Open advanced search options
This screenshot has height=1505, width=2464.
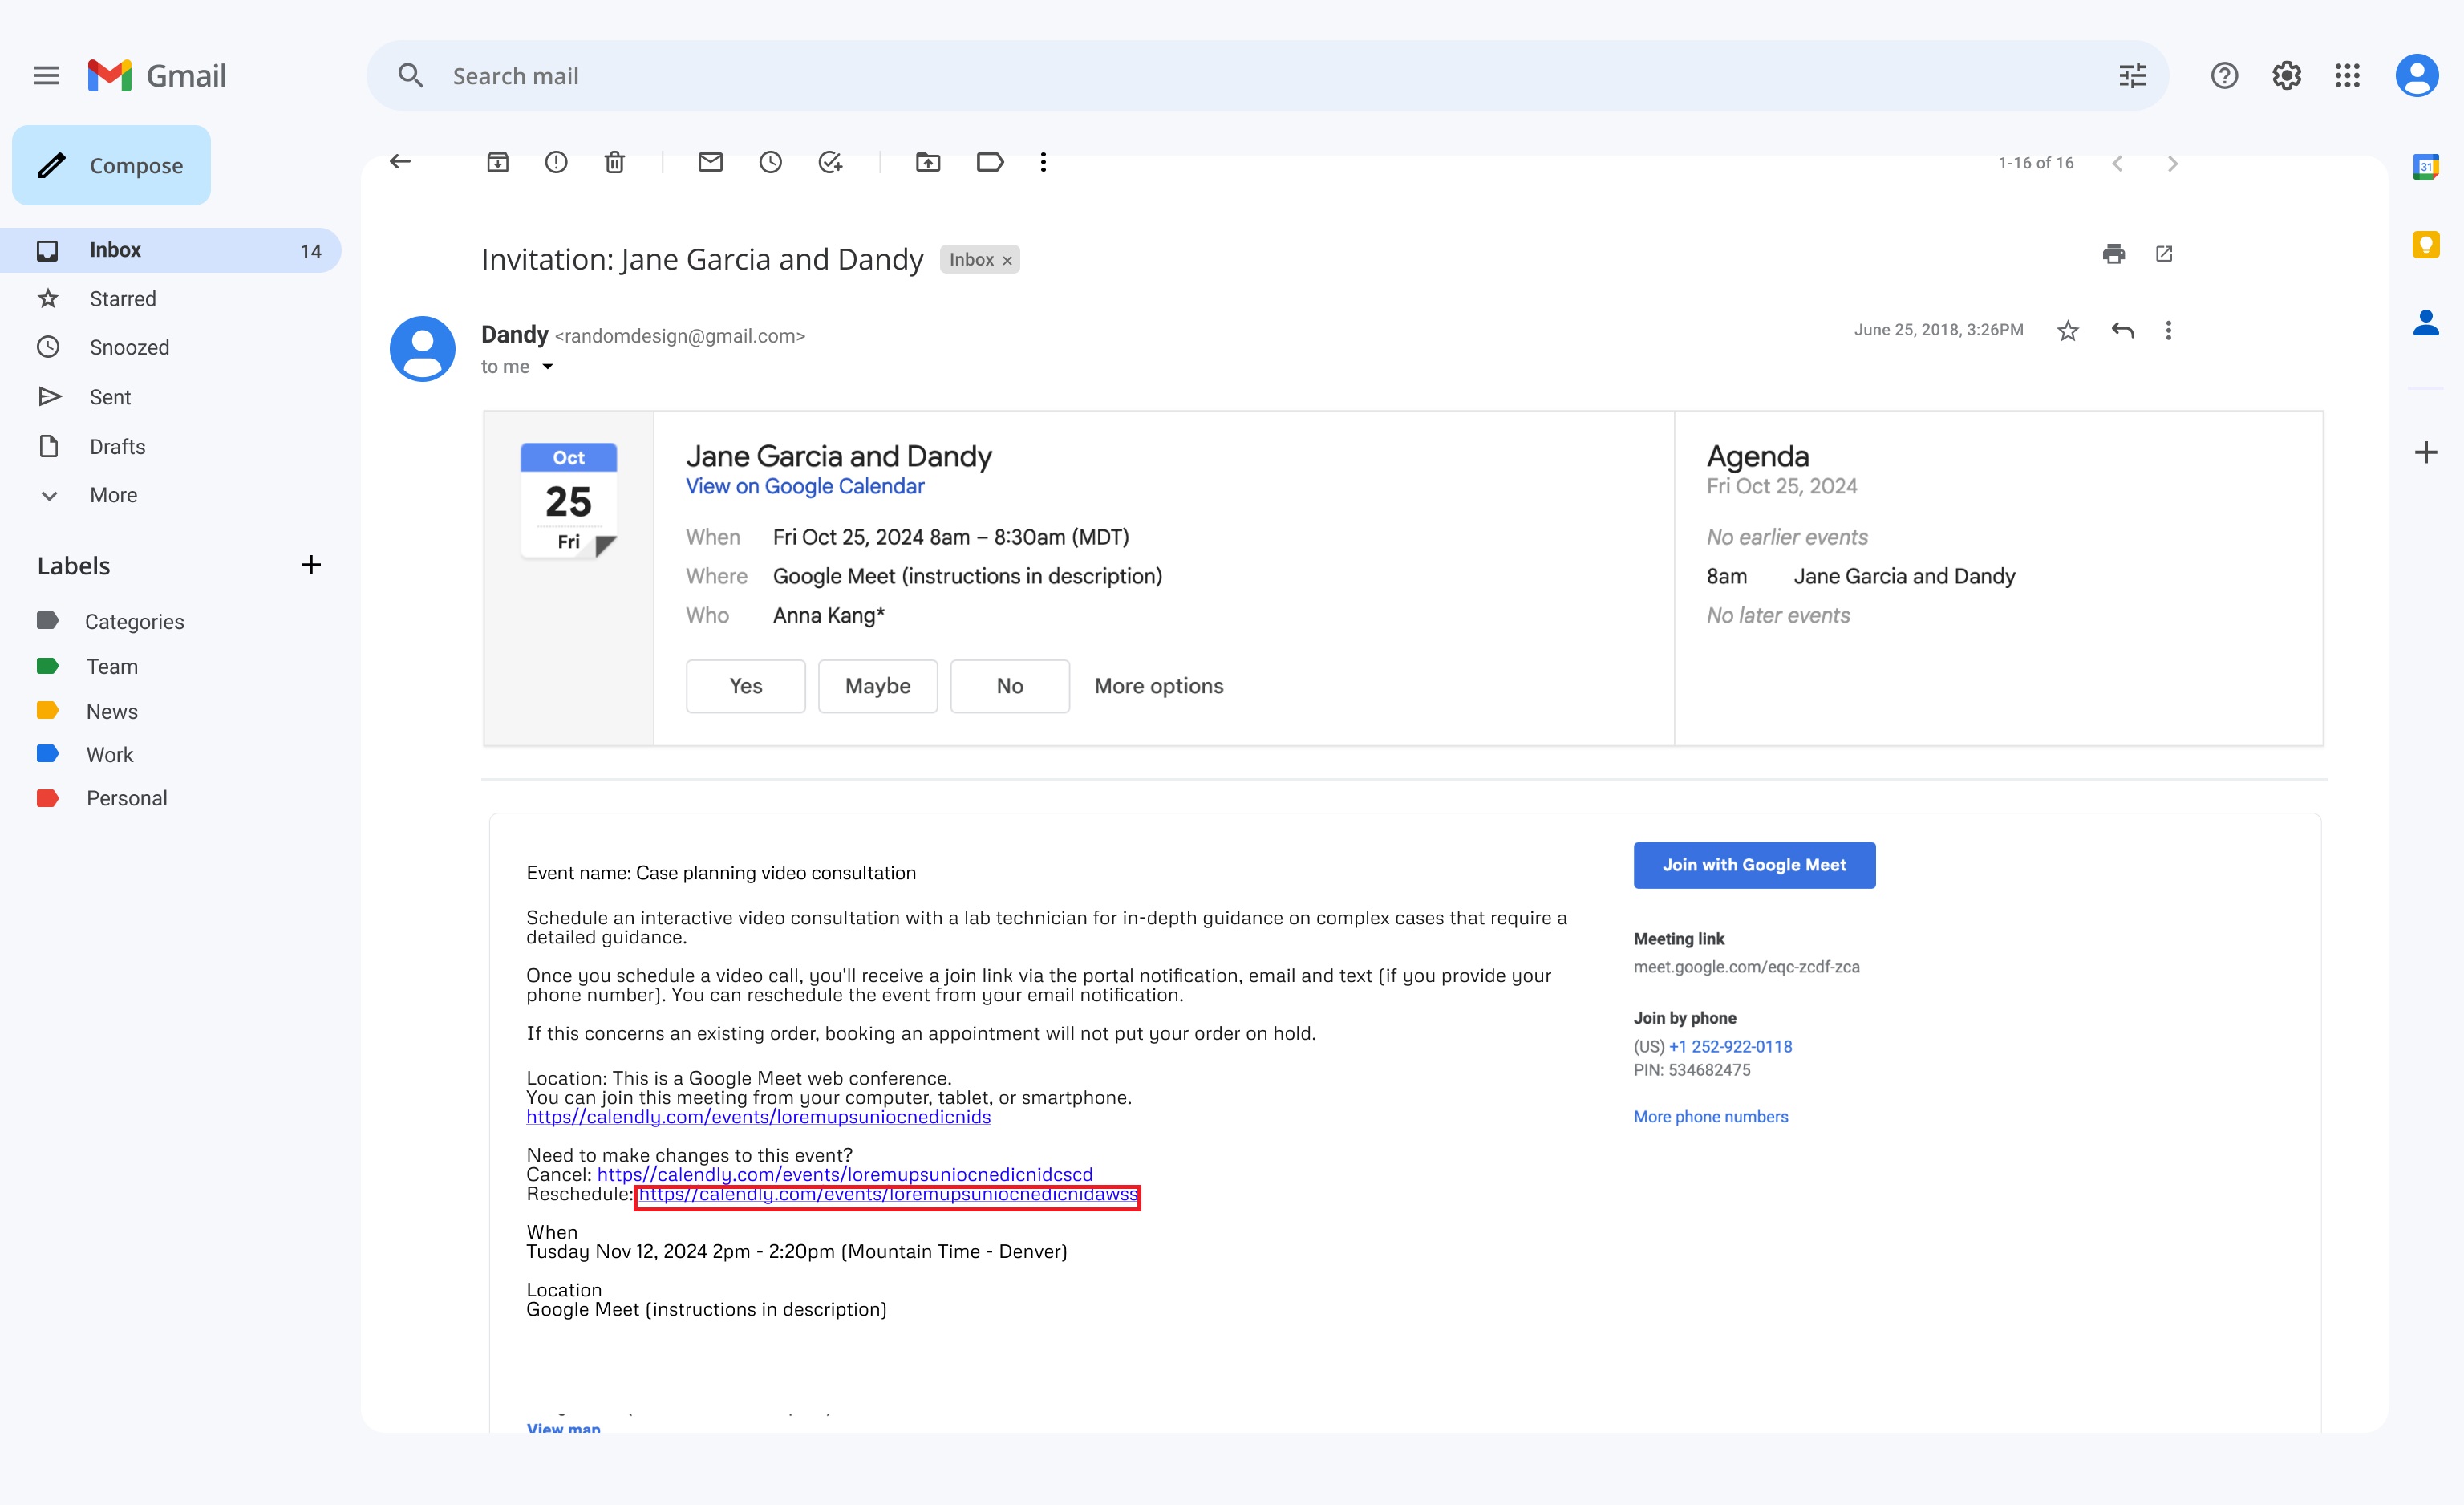click(2132, 75)
